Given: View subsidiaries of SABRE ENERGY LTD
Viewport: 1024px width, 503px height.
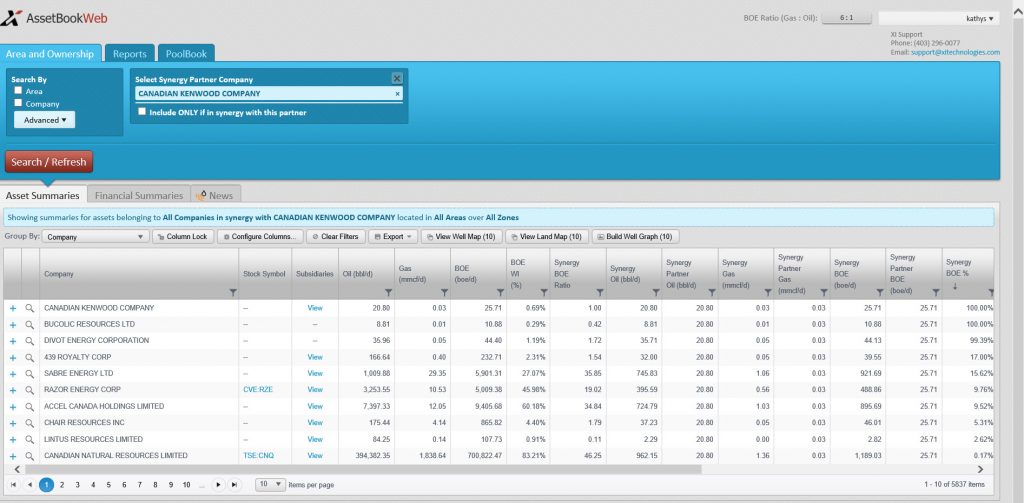Looking at the screenshot, I should coord(315,374).
